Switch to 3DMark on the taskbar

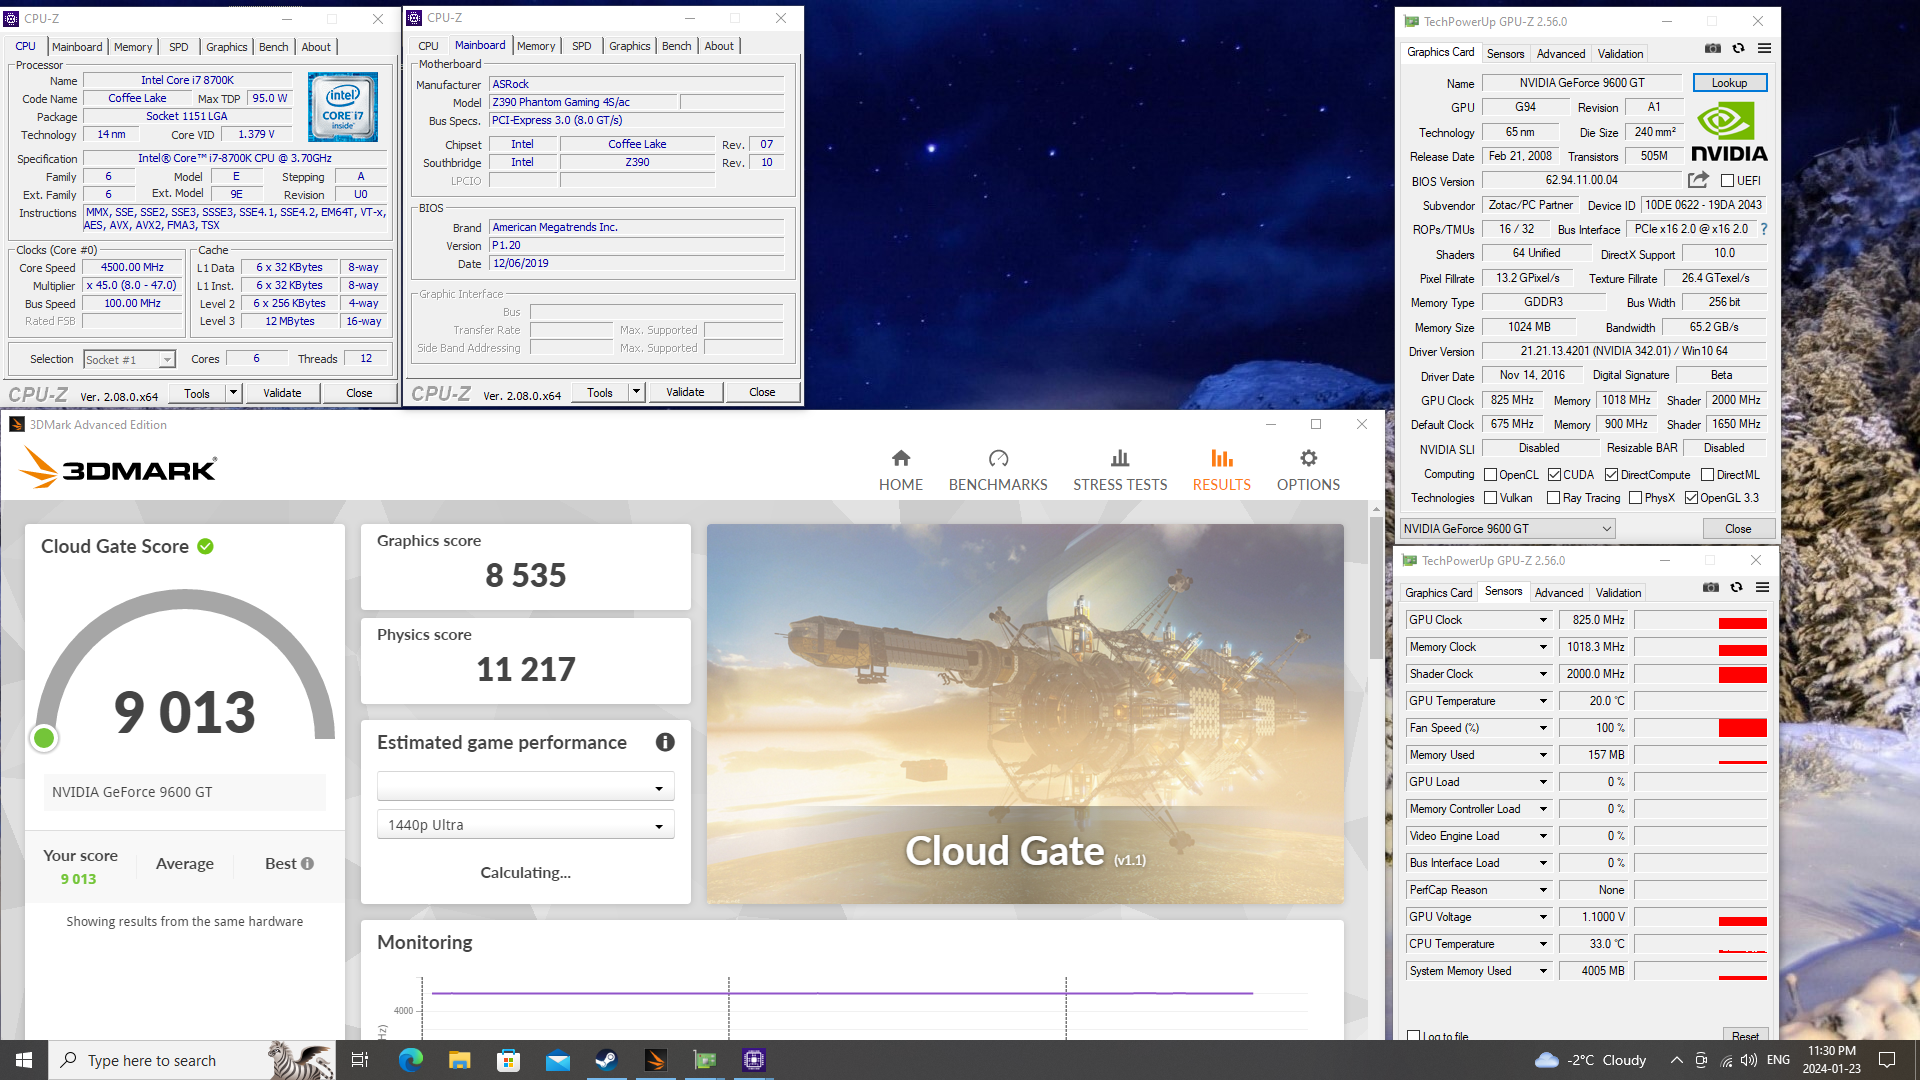(x=655, y=1060)
